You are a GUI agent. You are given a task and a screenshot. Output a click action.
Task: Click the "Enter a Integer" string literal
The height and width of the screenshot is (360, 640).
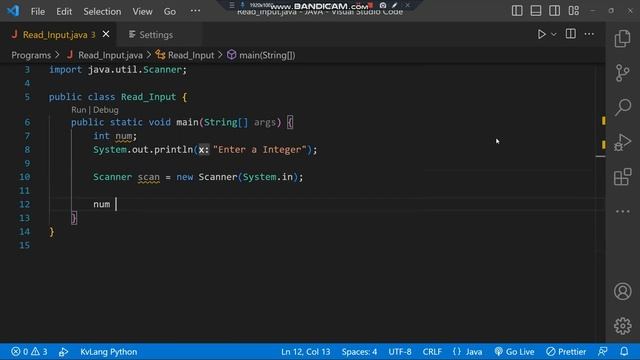click(x=260, y=149)
